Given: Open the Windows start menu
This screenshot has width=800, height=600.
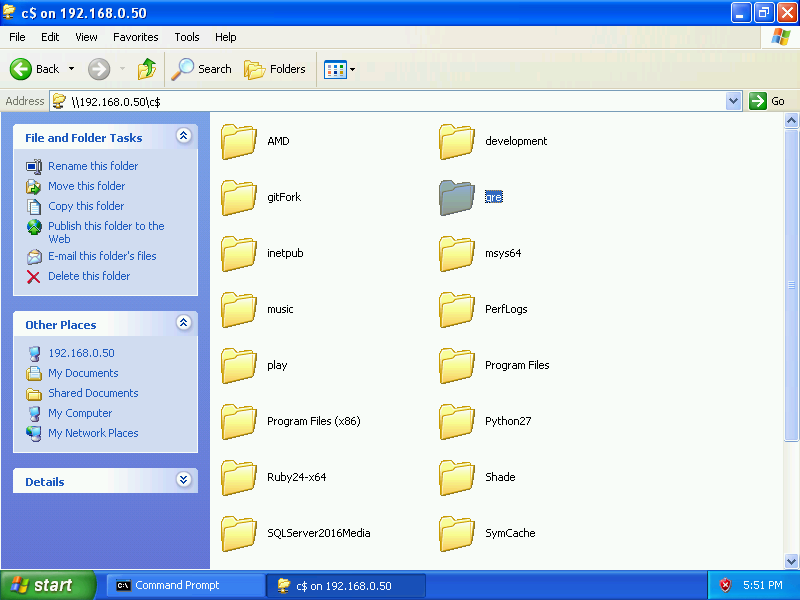Looking at the screenshot, I should point(47,585).
